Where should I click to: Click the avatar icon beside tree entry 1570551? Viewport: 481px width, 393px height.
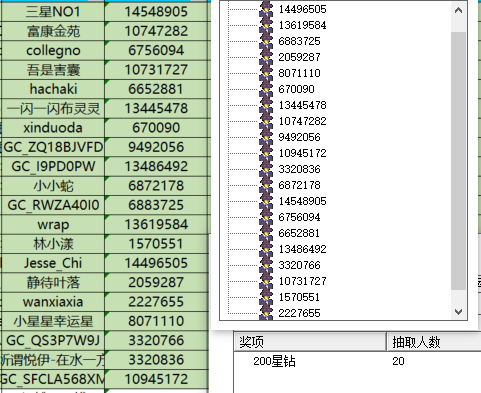(x=266, y=297)
